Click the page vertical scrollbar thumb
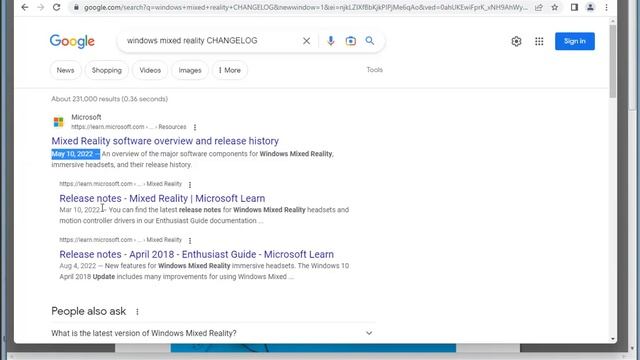Image resolution: width=640 pixels, height=360 pixels. click(x=613, y=61)
